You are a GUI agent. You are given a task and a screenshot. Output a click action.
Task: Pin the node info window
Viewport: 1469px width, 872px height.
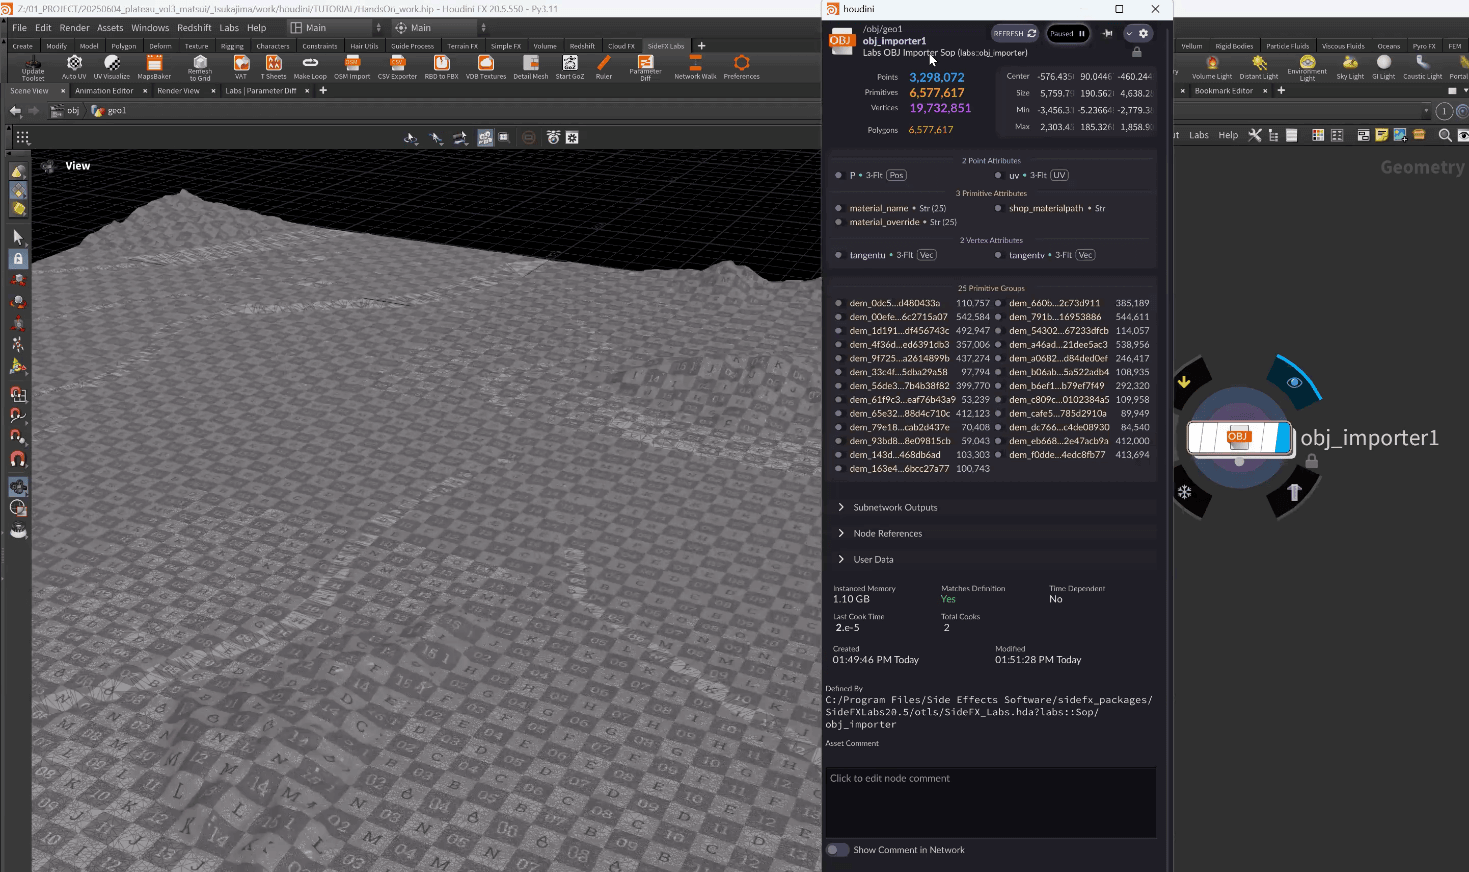coord(1107,33)
